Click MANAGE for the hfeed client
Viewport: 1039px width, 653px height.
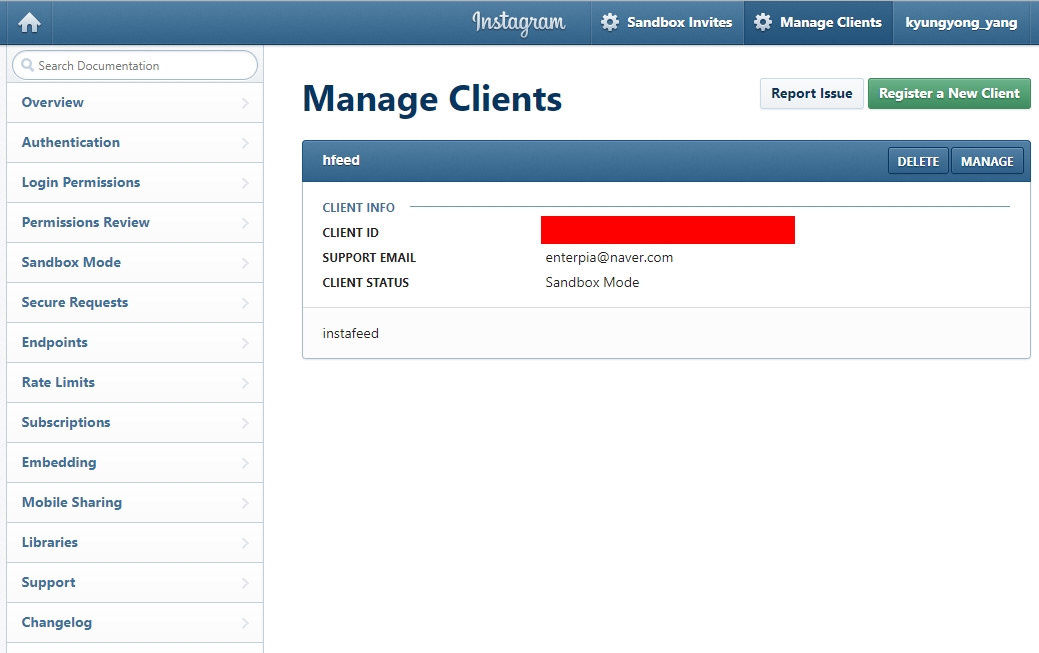click(x=986, y=161)
